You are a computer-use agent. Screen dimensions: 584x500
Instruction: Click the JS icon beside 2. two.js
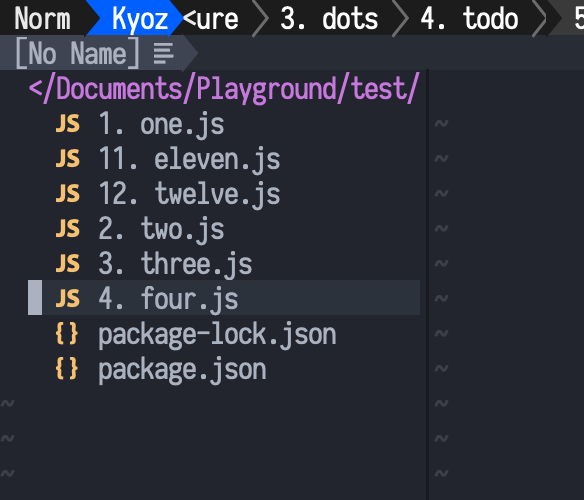pyautogui.click(x=67, y=228)
